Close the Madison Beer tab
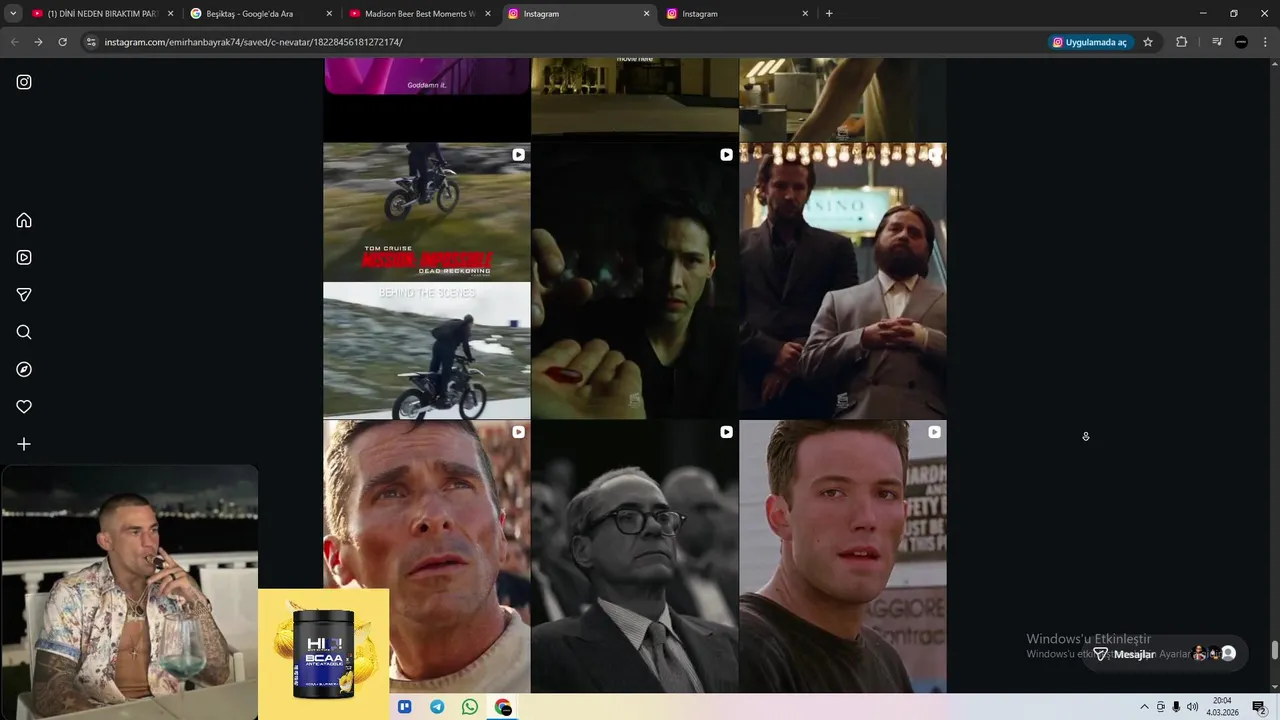The width and height of the screenshot is (1280, 720). click(x=488, y=14)
